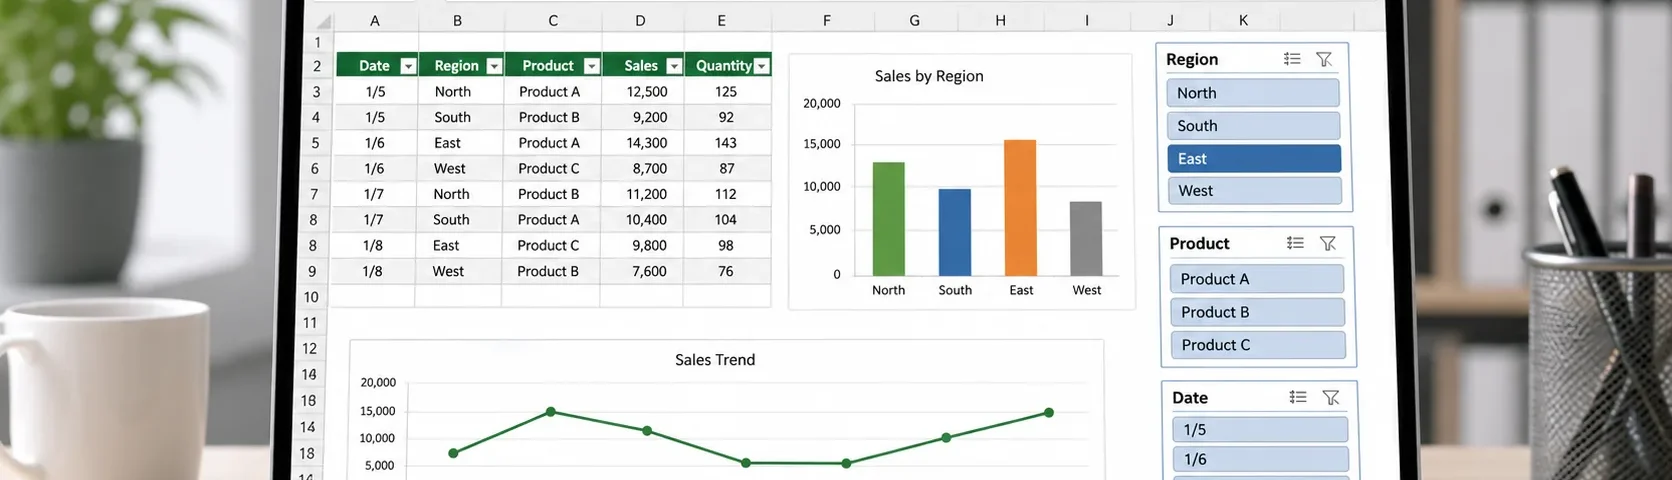Image resolution: width=1672 pixels, height=480 pixels.
Task: Select column J header
Action: pos(1171,20)
